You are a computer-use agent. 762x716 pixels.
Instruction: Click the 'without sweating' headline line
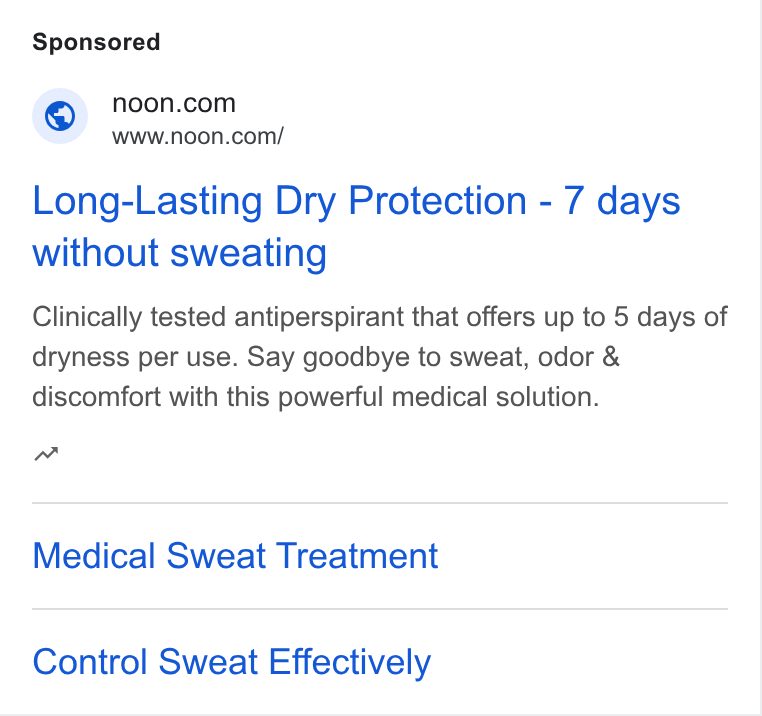tap(179, 253)
